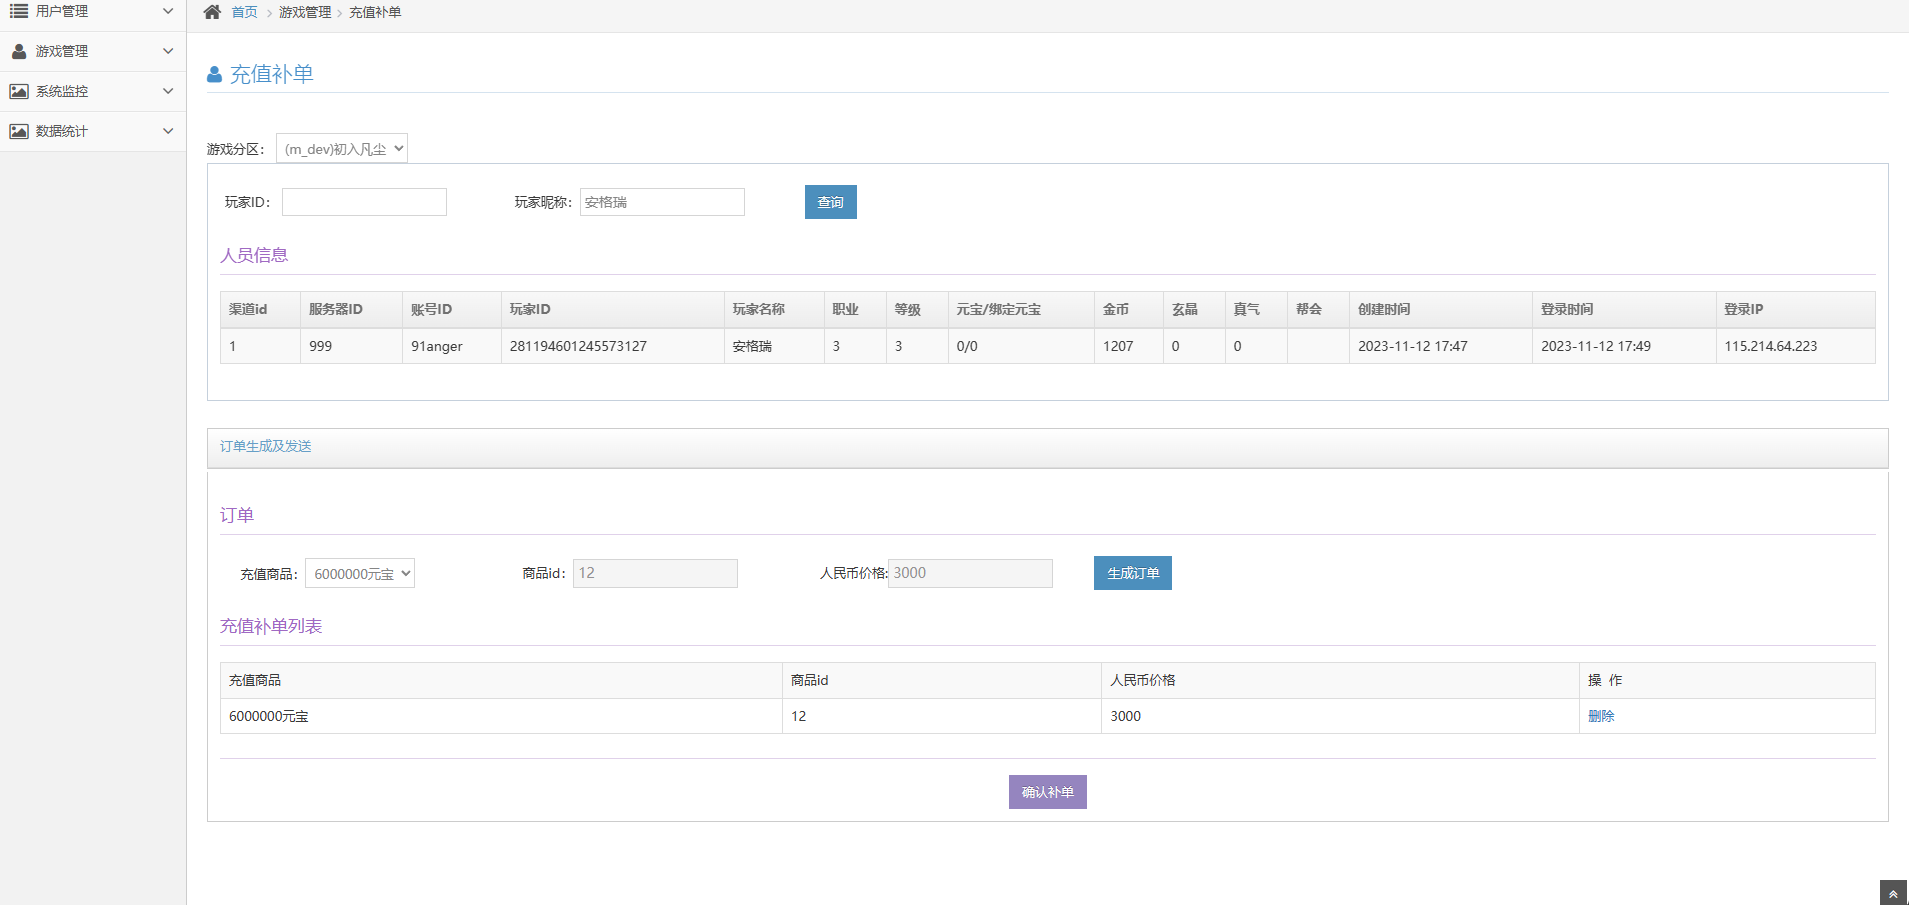The width and height of the screenshot is (1909, 905).
Task: Click the 用户管理 list icon in sidebar
Action: (19, 11)
